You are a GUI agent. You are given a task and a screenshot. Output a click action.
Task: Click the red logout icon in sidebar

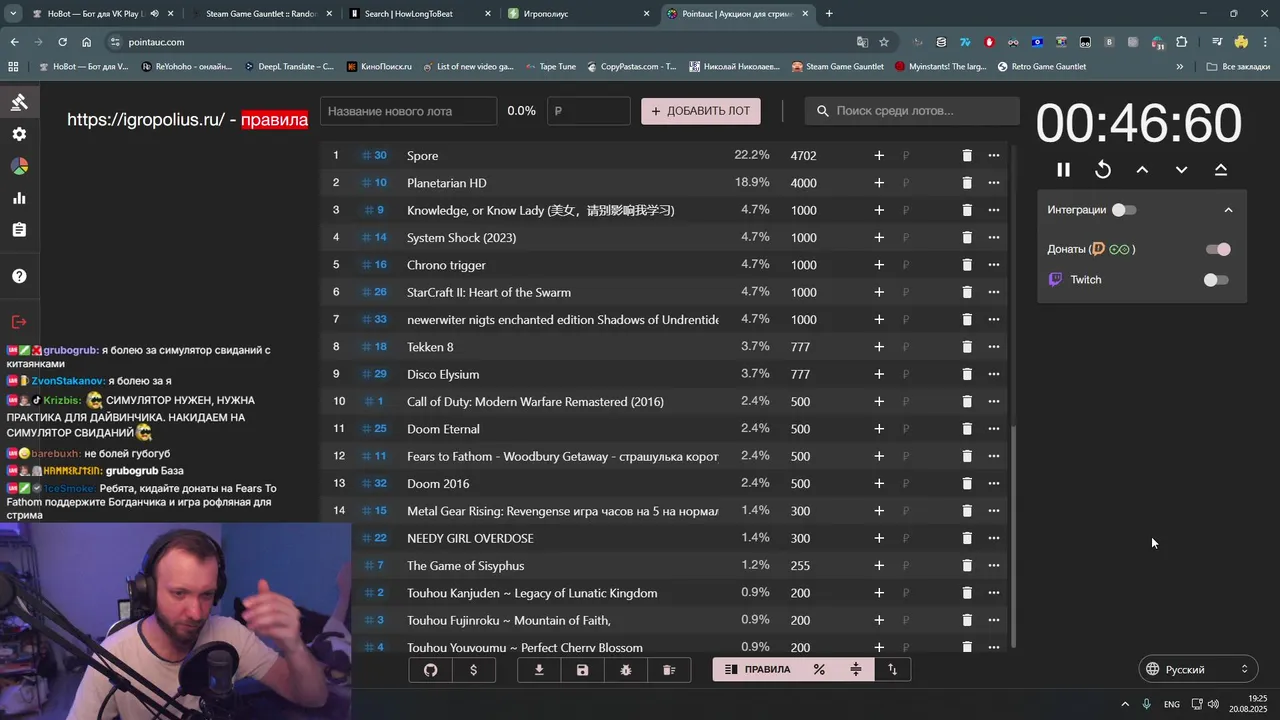point(19,322)
